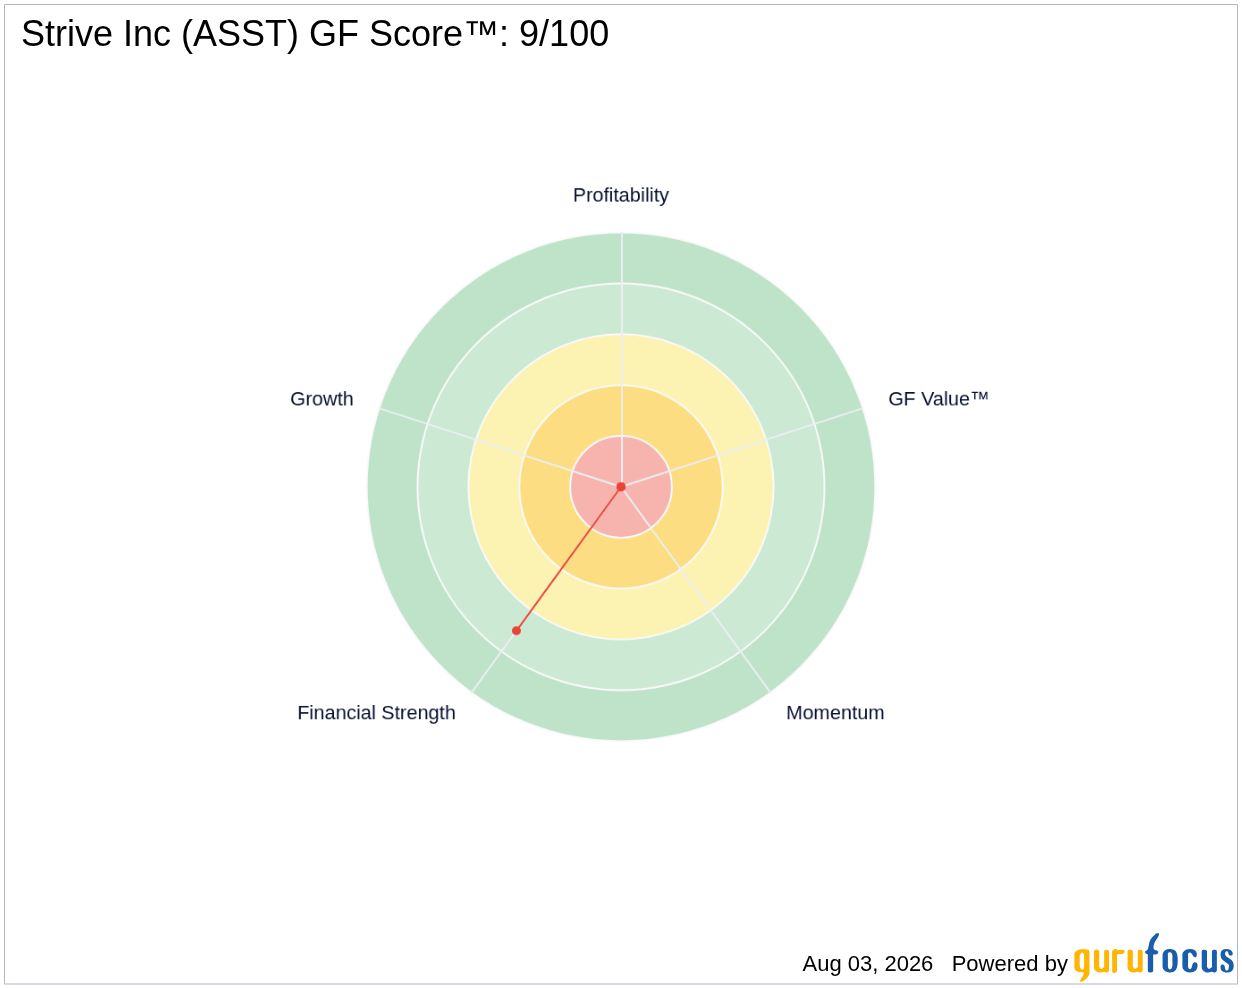Image resolution: width=1242 pixels, height=988 pixels.
Task: Click the yellow ring under Profitability axis
Action: [621, 360]
